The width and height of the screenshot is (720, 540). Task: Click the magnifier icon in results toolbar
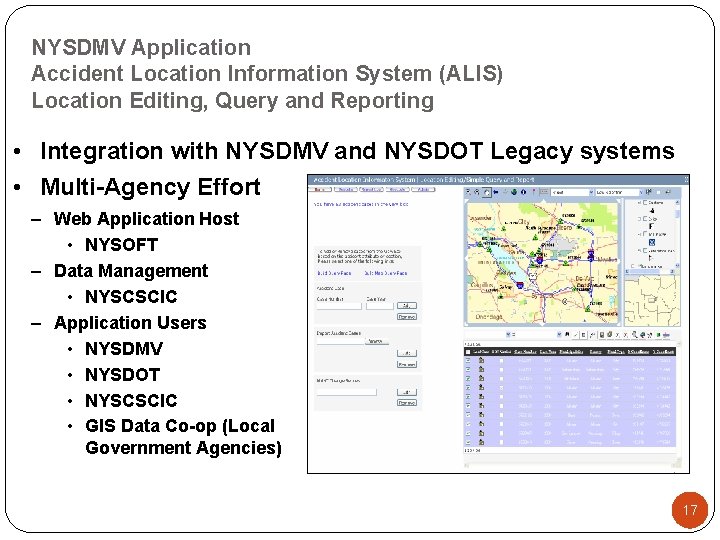click(634, 335)
